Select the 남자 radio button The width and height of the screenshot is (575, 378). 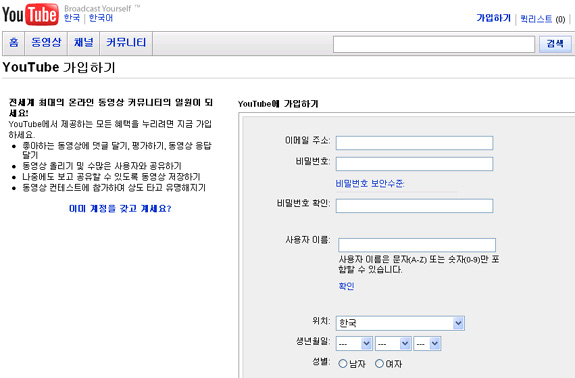(343, 364)
